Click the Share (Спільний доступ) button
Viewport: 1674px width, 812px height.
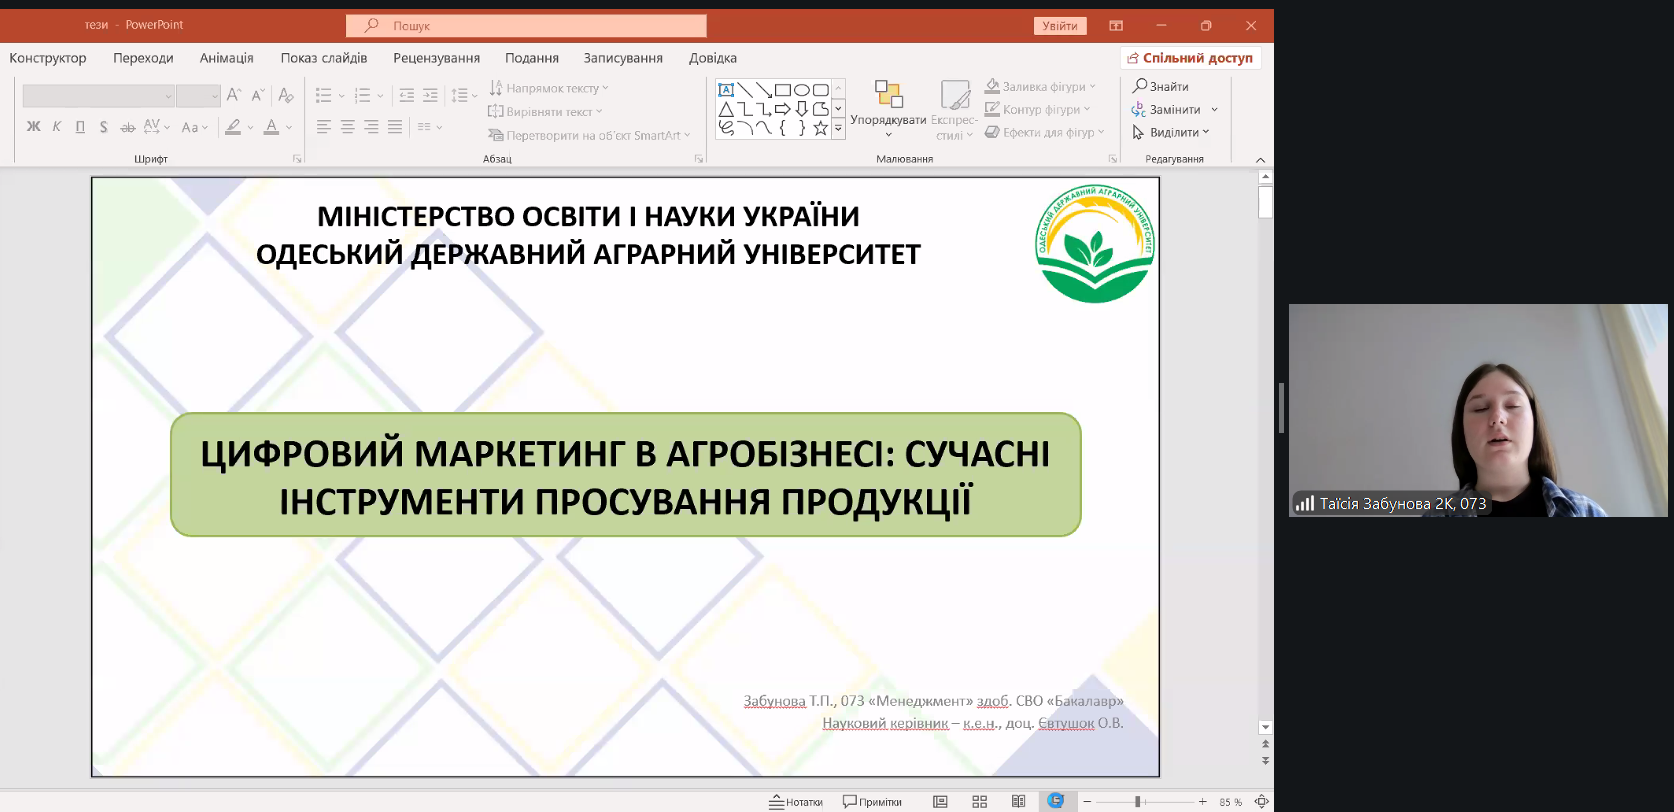(x=1190, y=58)
